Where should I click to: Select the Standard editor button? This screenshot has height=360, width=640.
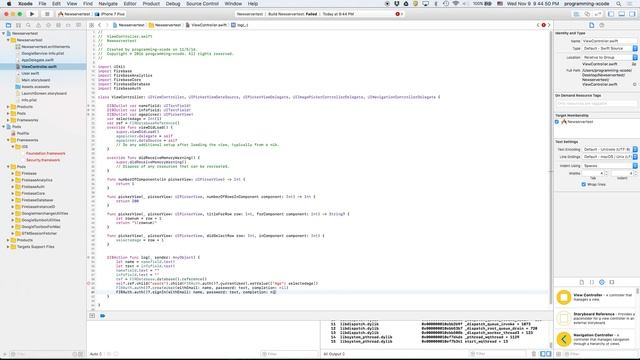[x=576, y=14]
